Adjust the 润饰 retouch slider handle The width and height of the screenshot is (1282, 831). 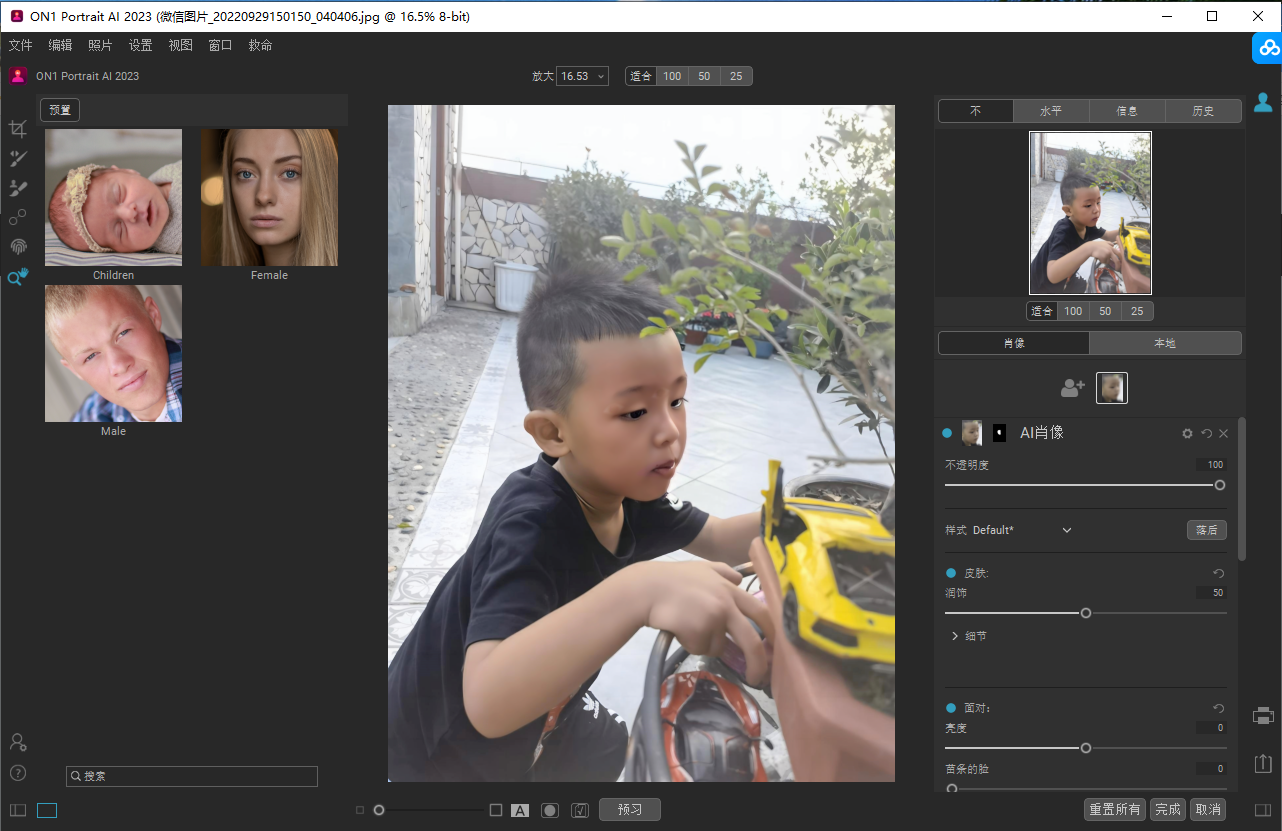1086,613
